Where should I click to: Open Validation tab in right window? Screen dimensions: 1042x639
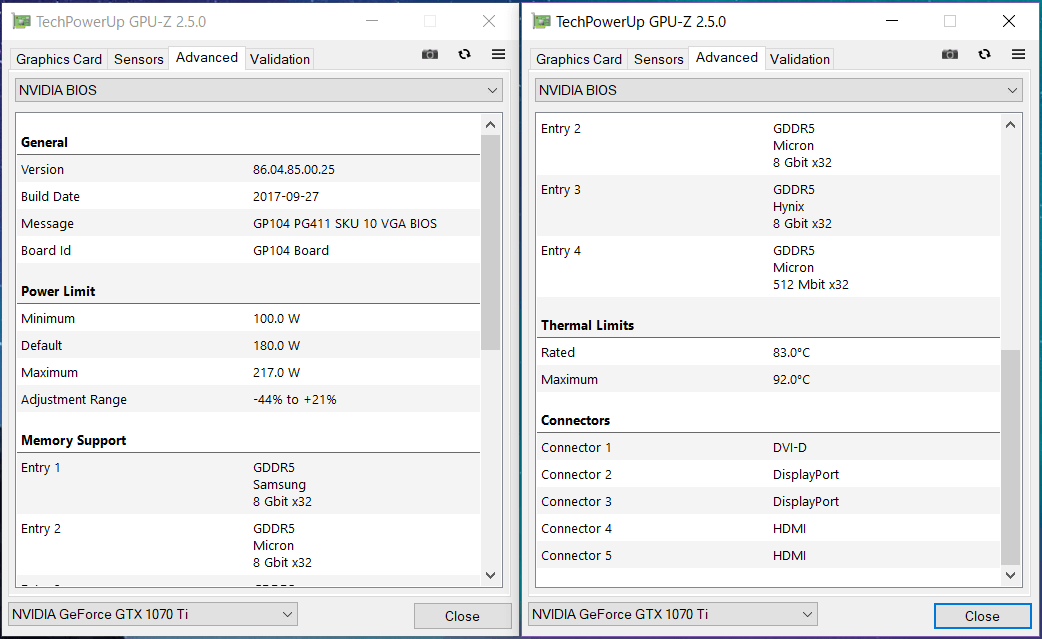799,59
